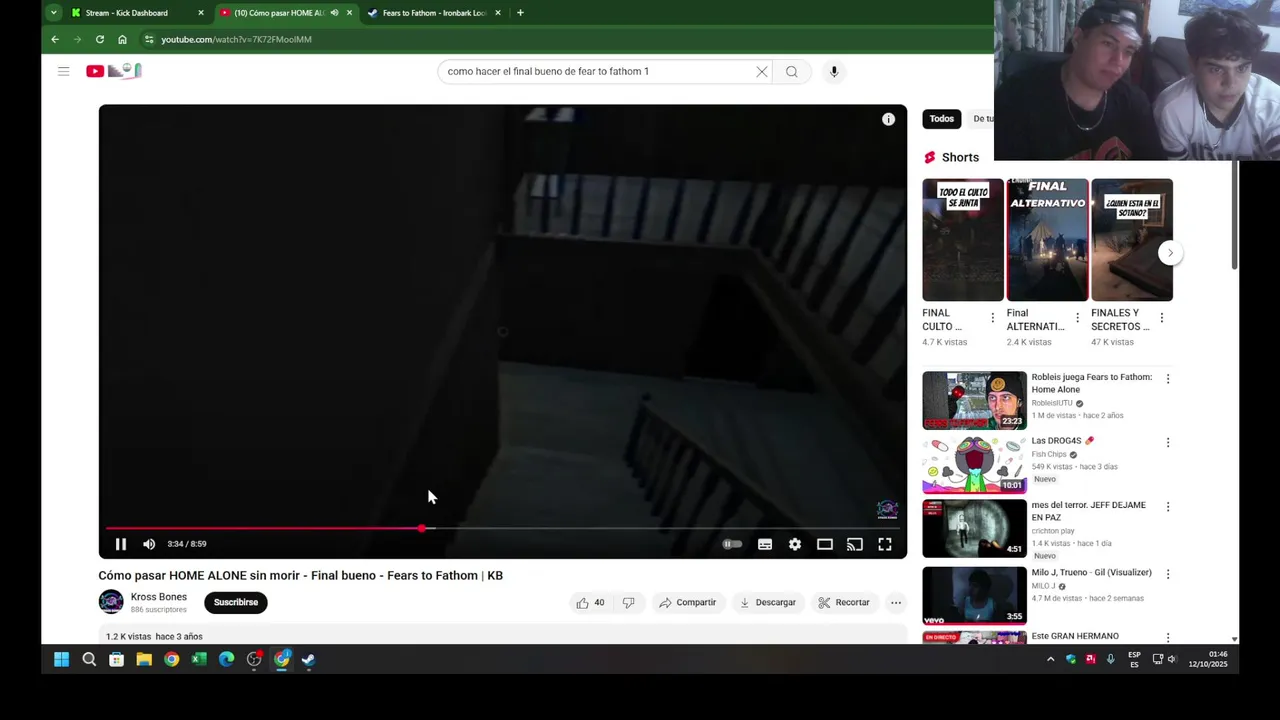Open the YouTube guide hamburger menu
The height and width of the screenshot is (720, 1280).
point(63,71)
